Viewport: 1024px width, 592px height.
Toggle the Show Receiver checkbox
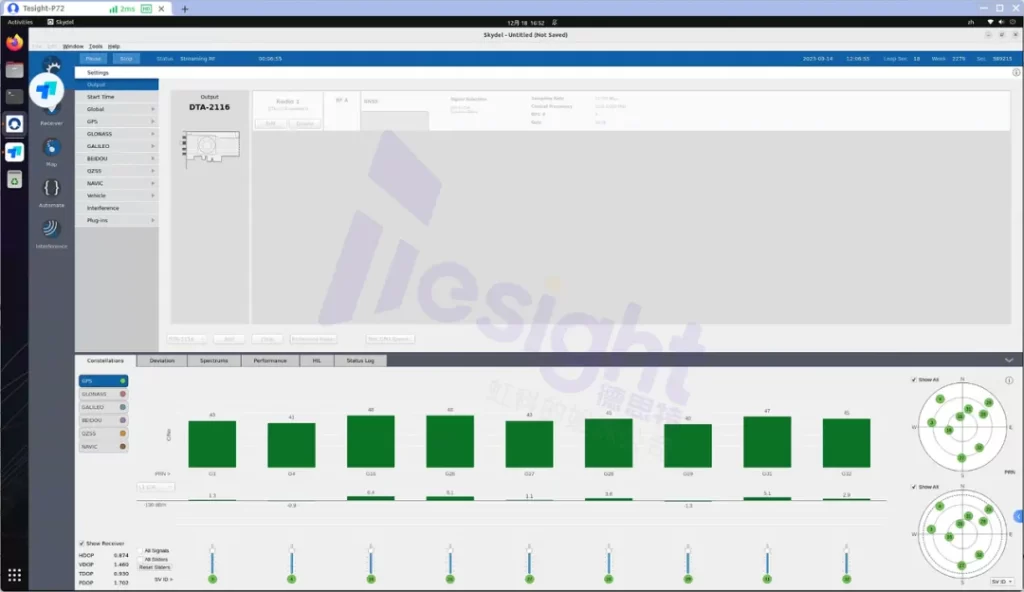click(x=82, y=544)
